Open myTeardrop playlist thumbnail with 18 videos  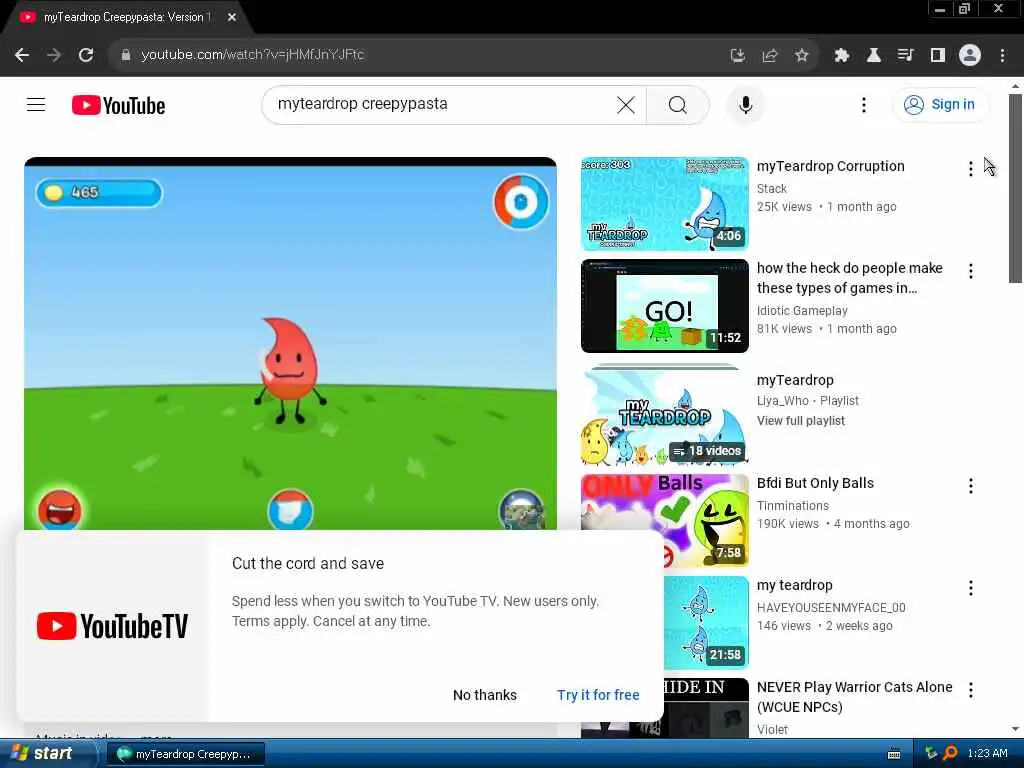(x=664, y=417)
